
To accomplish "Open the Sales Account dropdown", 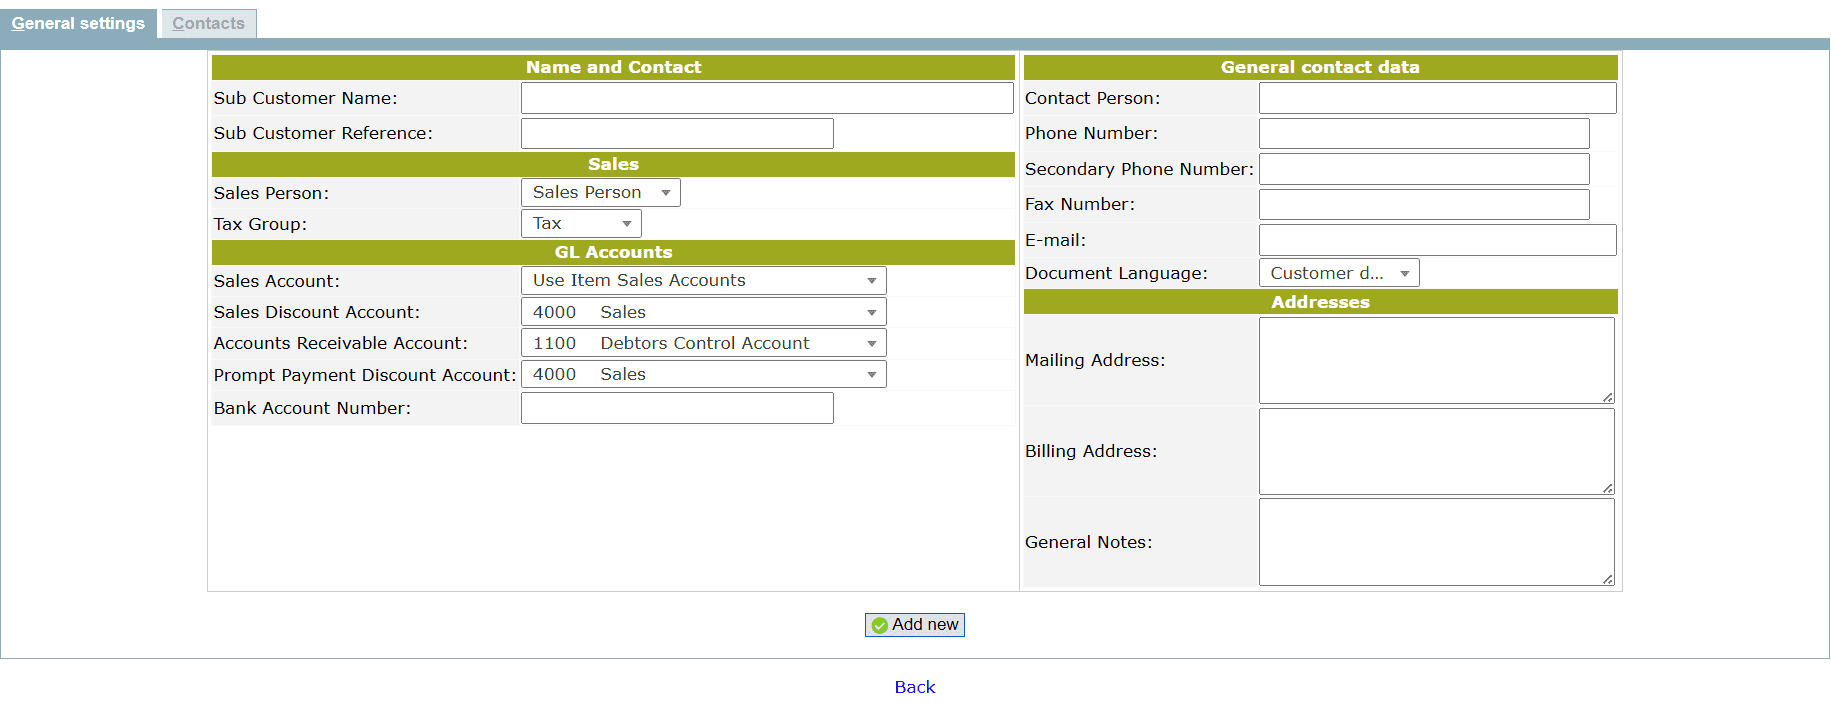I will (703, 280).
